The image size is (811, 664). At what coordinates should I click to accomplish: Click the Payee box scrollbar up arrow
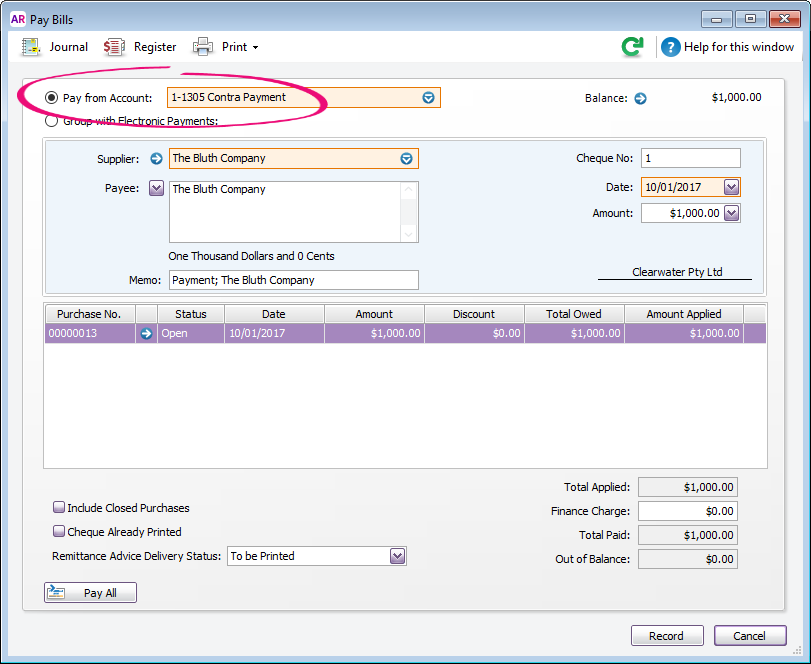pos(409,189)
